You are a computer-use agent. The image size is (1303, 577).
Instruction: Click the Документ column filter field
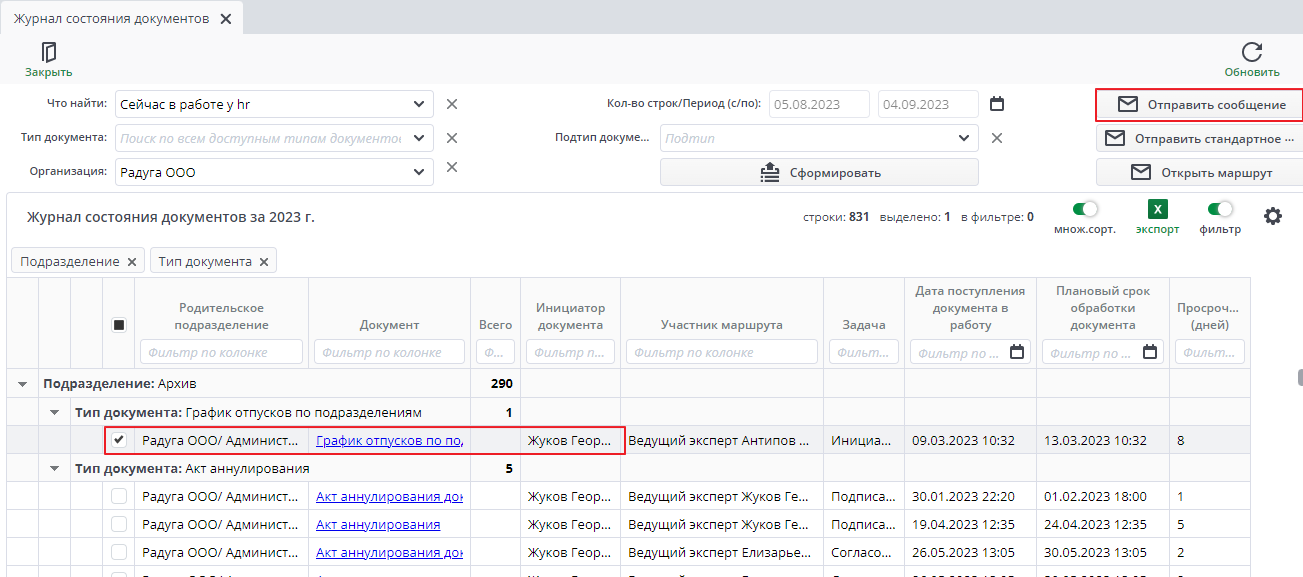389,352
